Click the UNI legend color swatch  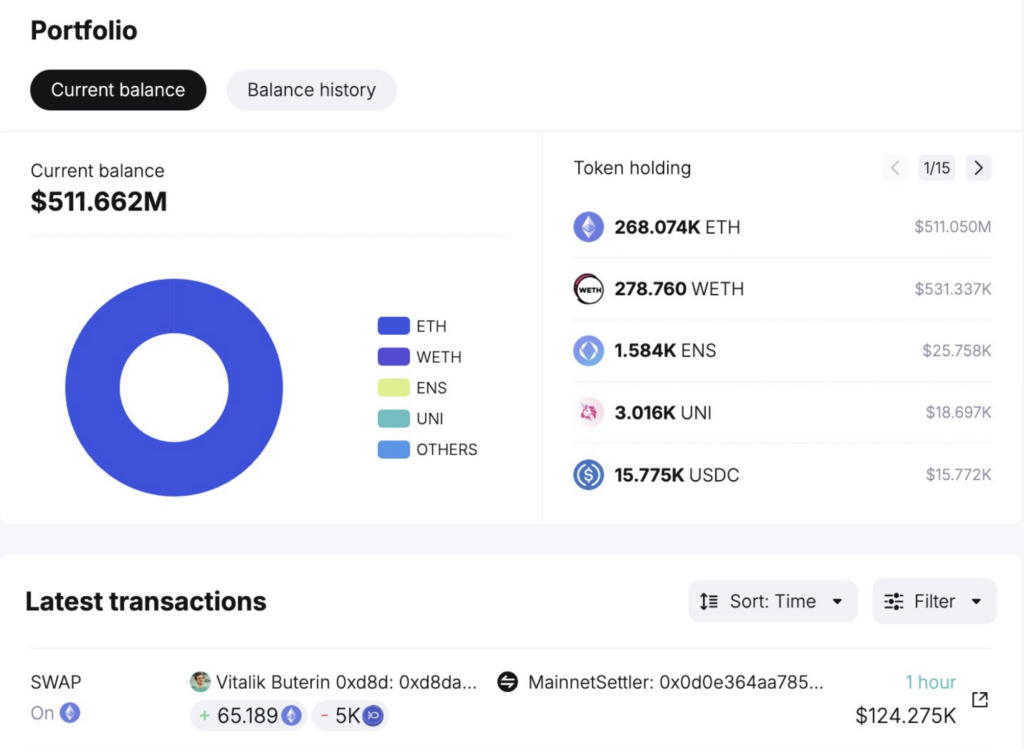point(394,419)
